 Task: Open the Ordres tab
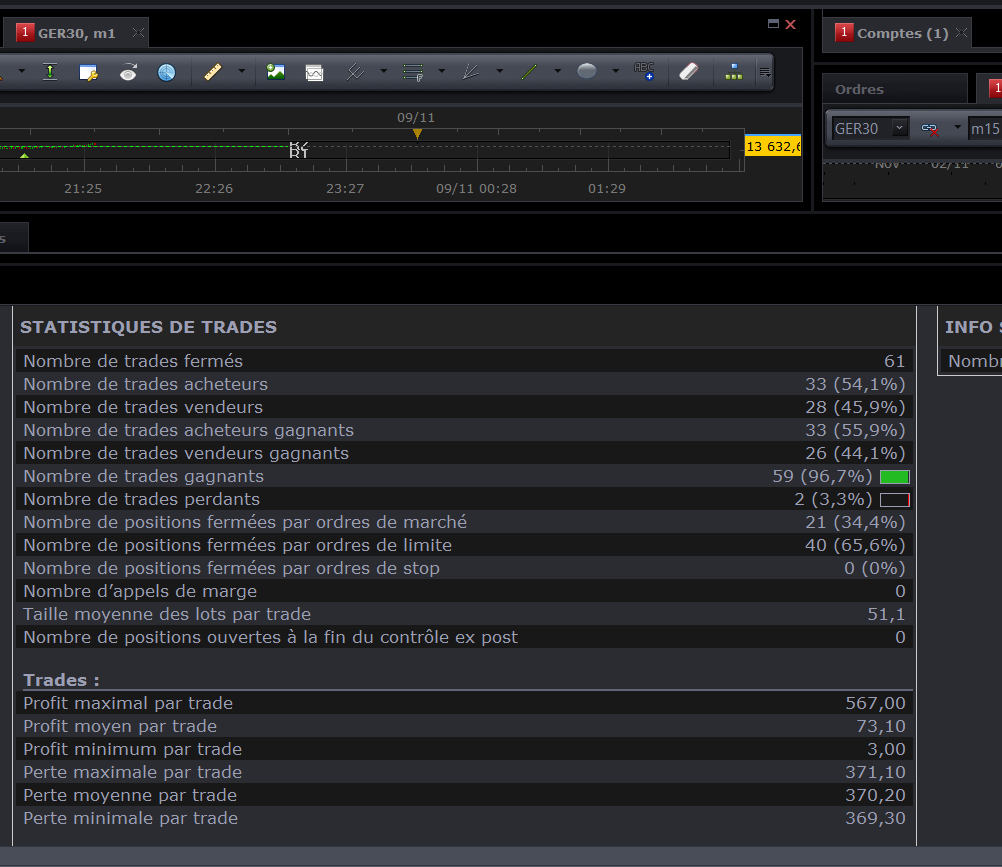point(893,89)
